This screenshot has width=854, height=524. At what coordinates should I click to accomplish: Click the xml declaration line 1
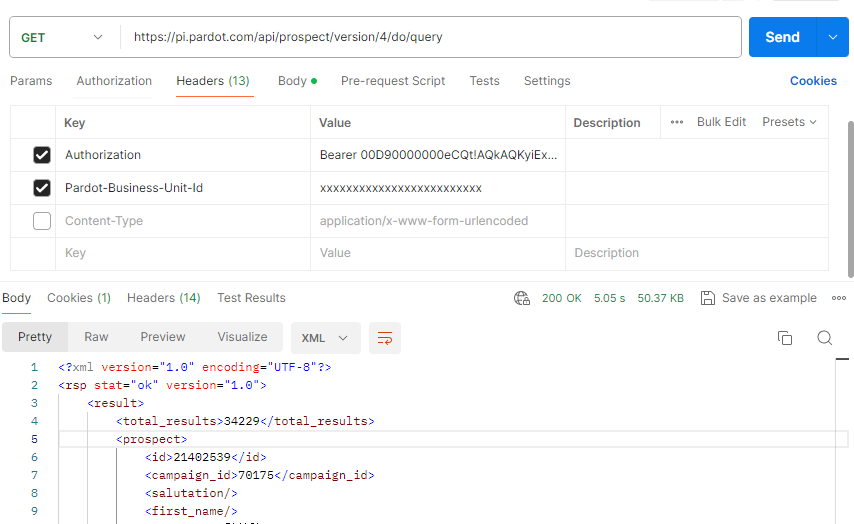click(194, 367)
